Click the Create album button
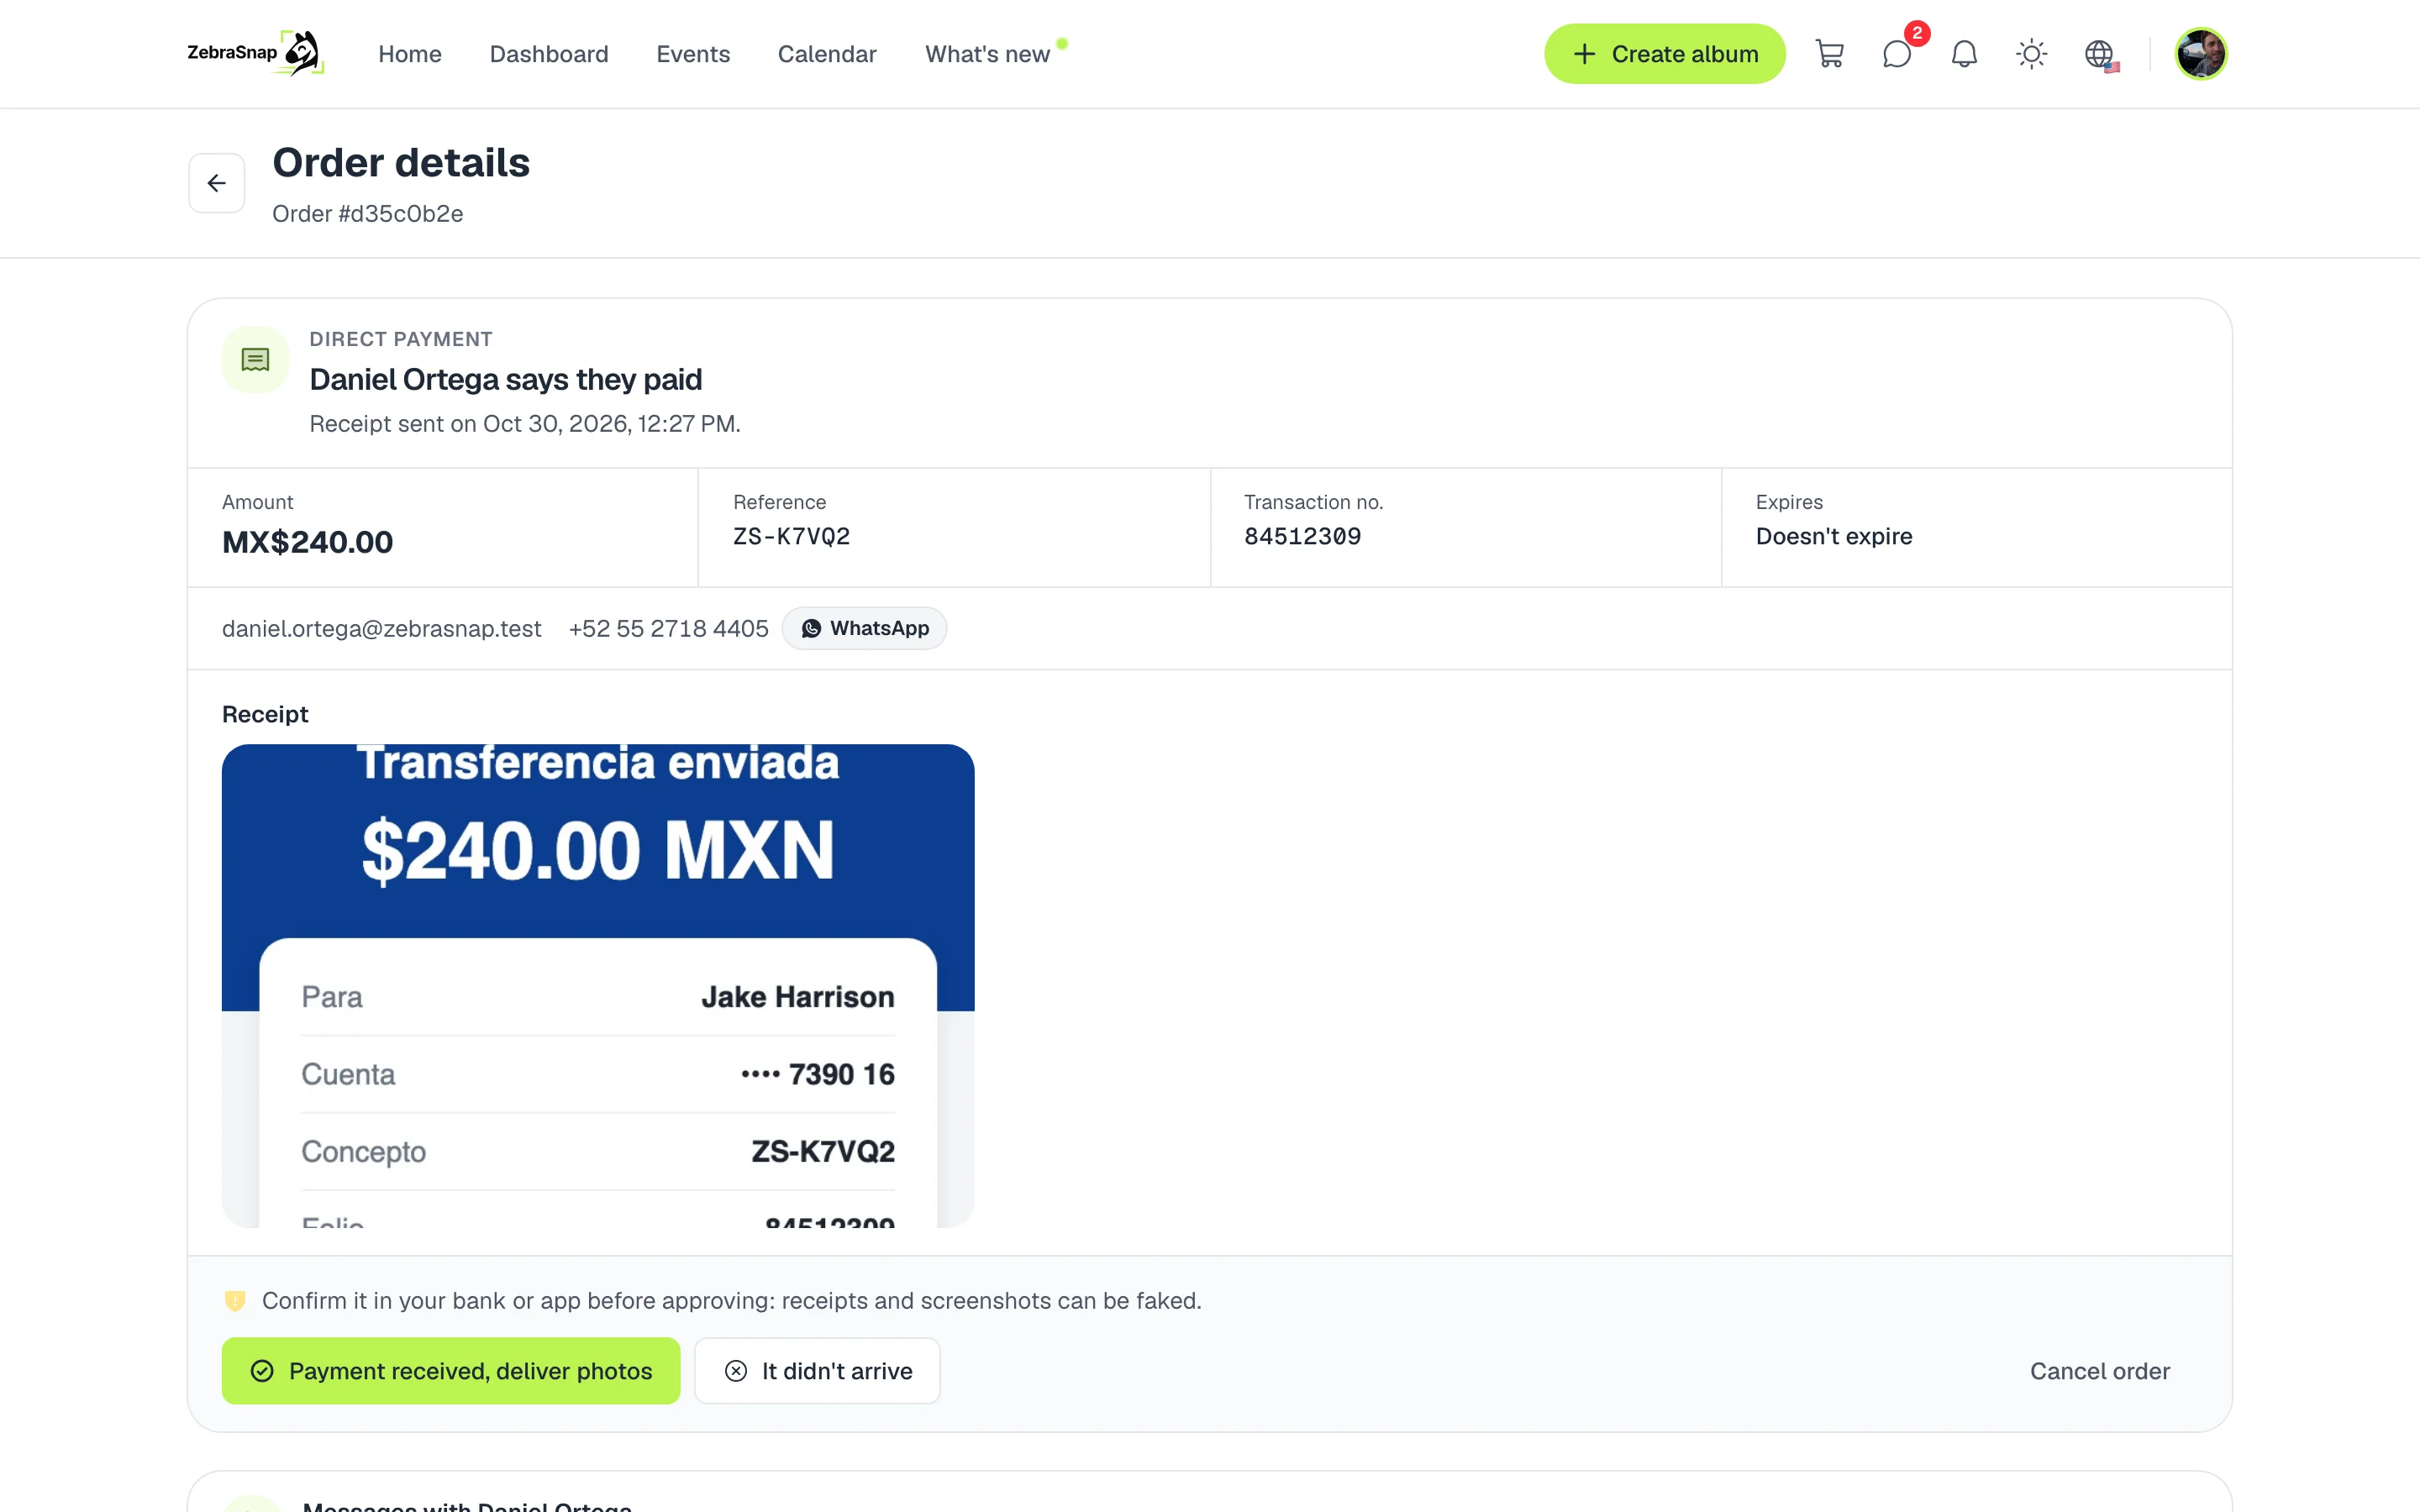The image size is (2420, 1512). click(x=1664, y=54)
